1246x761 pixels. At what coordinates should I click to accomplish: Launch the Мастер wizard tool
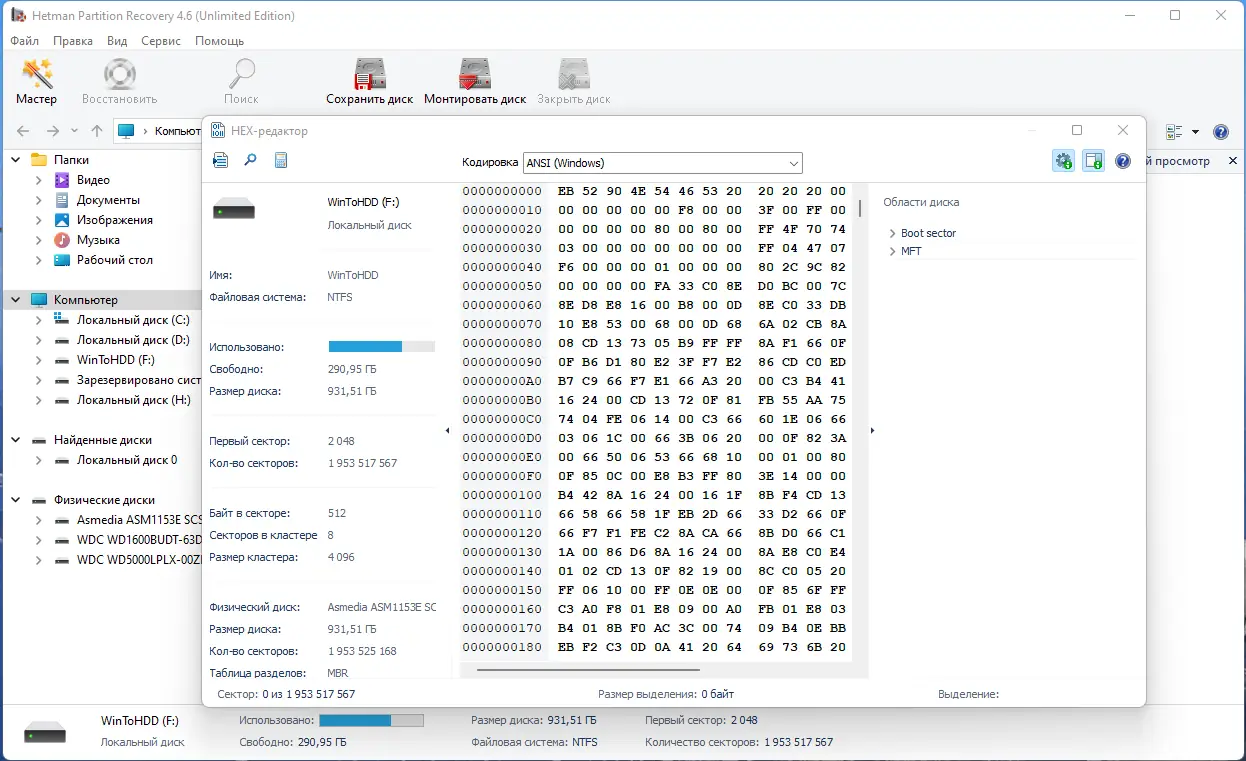point(36,81)
